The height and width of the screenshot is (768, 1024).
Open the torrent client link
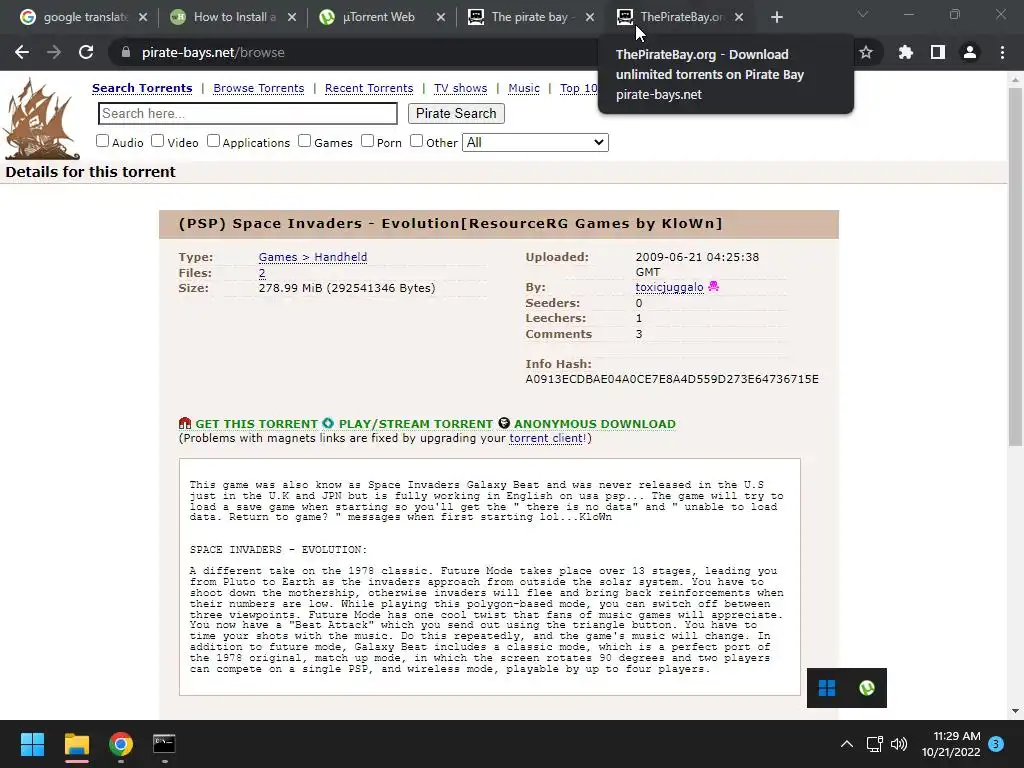[x=546, y=438]
